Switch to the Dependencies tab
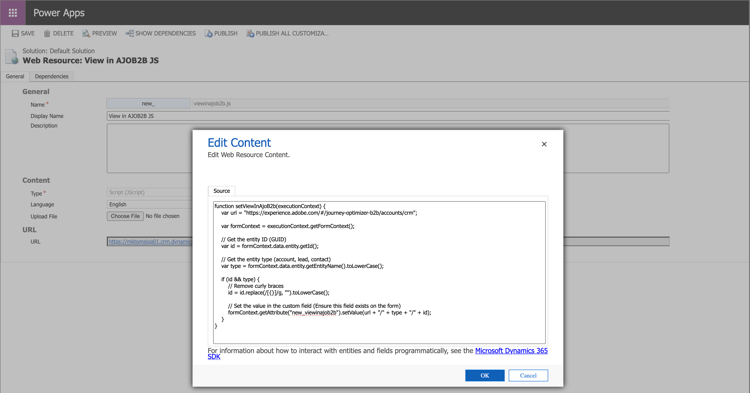The image size is (750, 393). (52, 76)
